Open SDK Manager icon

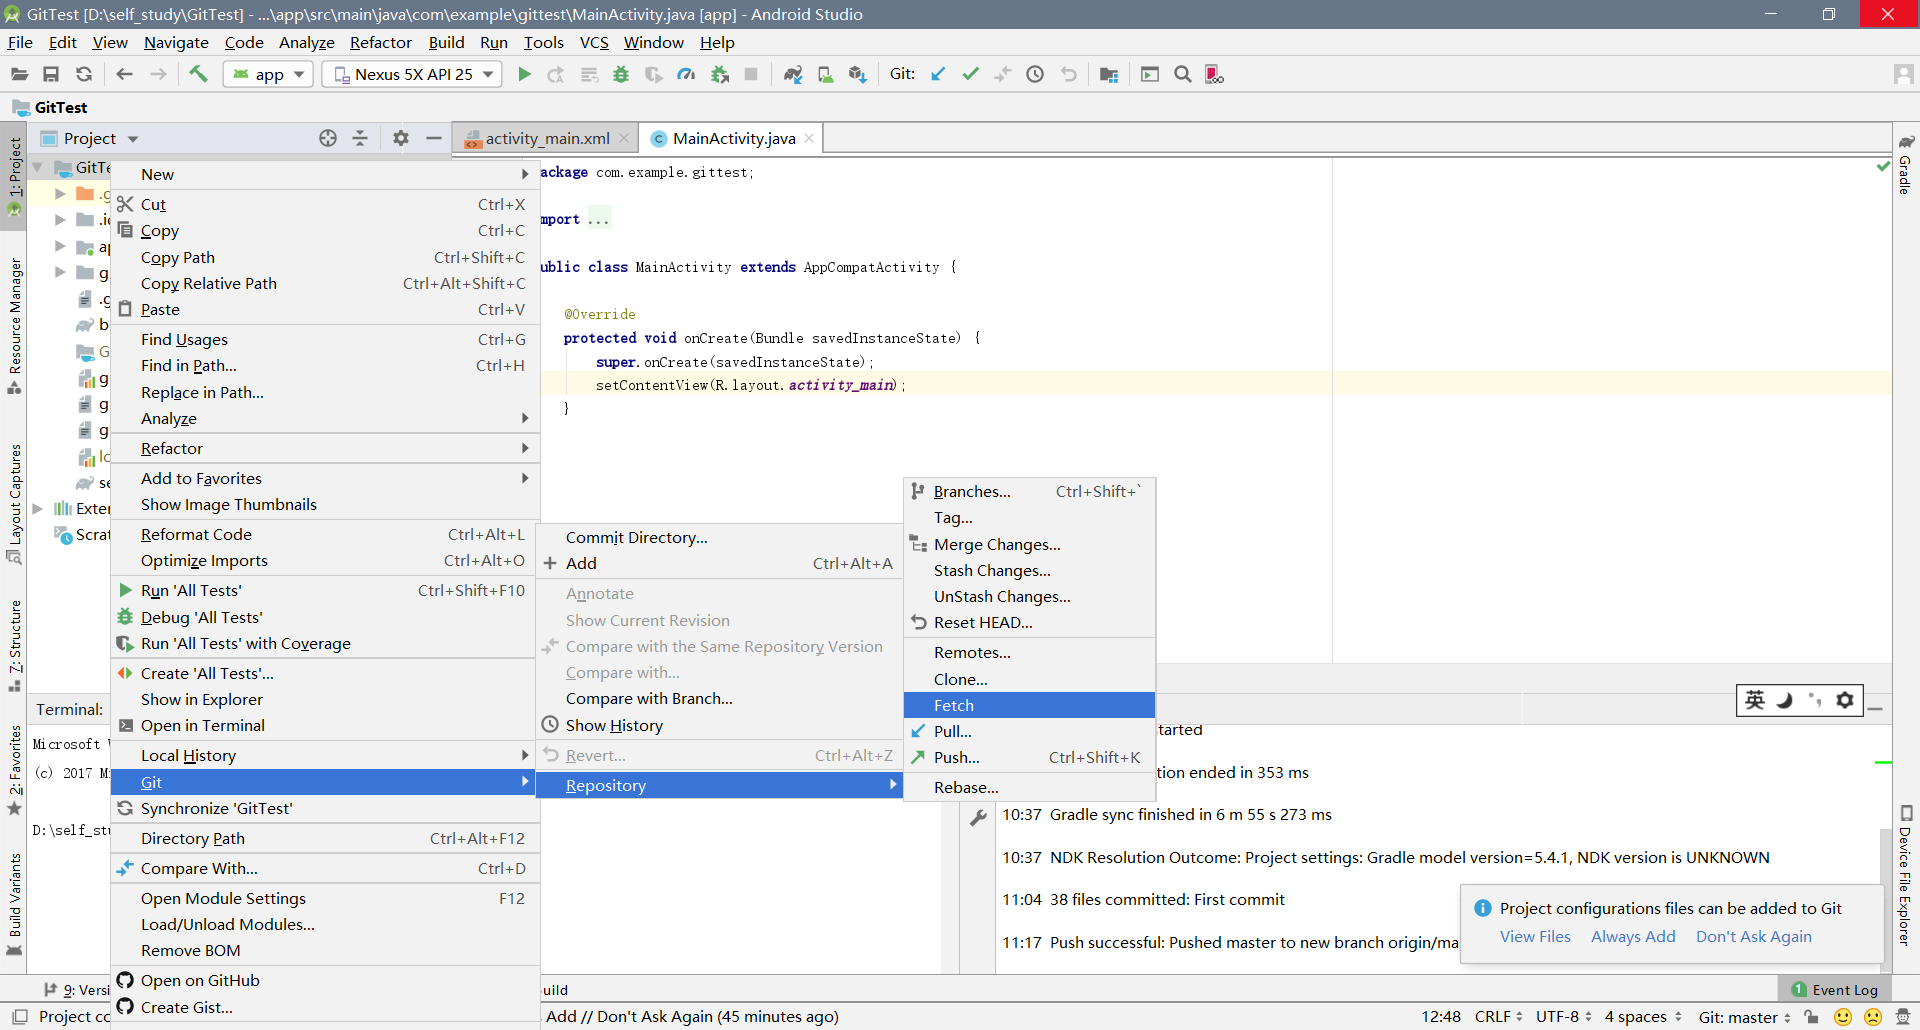[857, 74]
